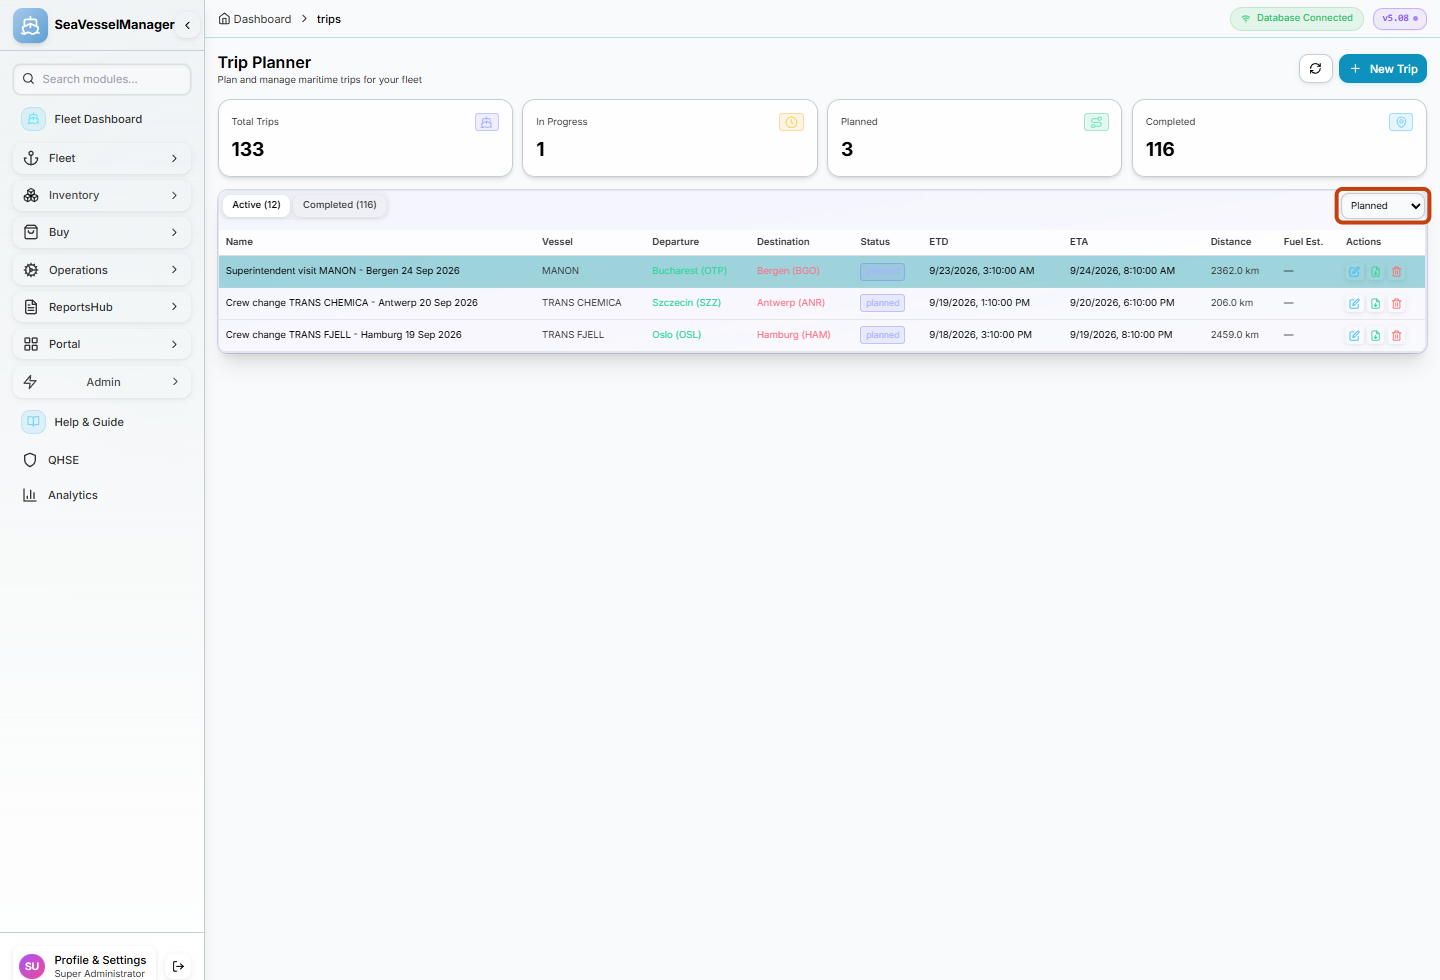This screenshot has width=1440, height=980.
Task: Click the planned status badge for TRANS CHEMICA
Action: point(882,303)
